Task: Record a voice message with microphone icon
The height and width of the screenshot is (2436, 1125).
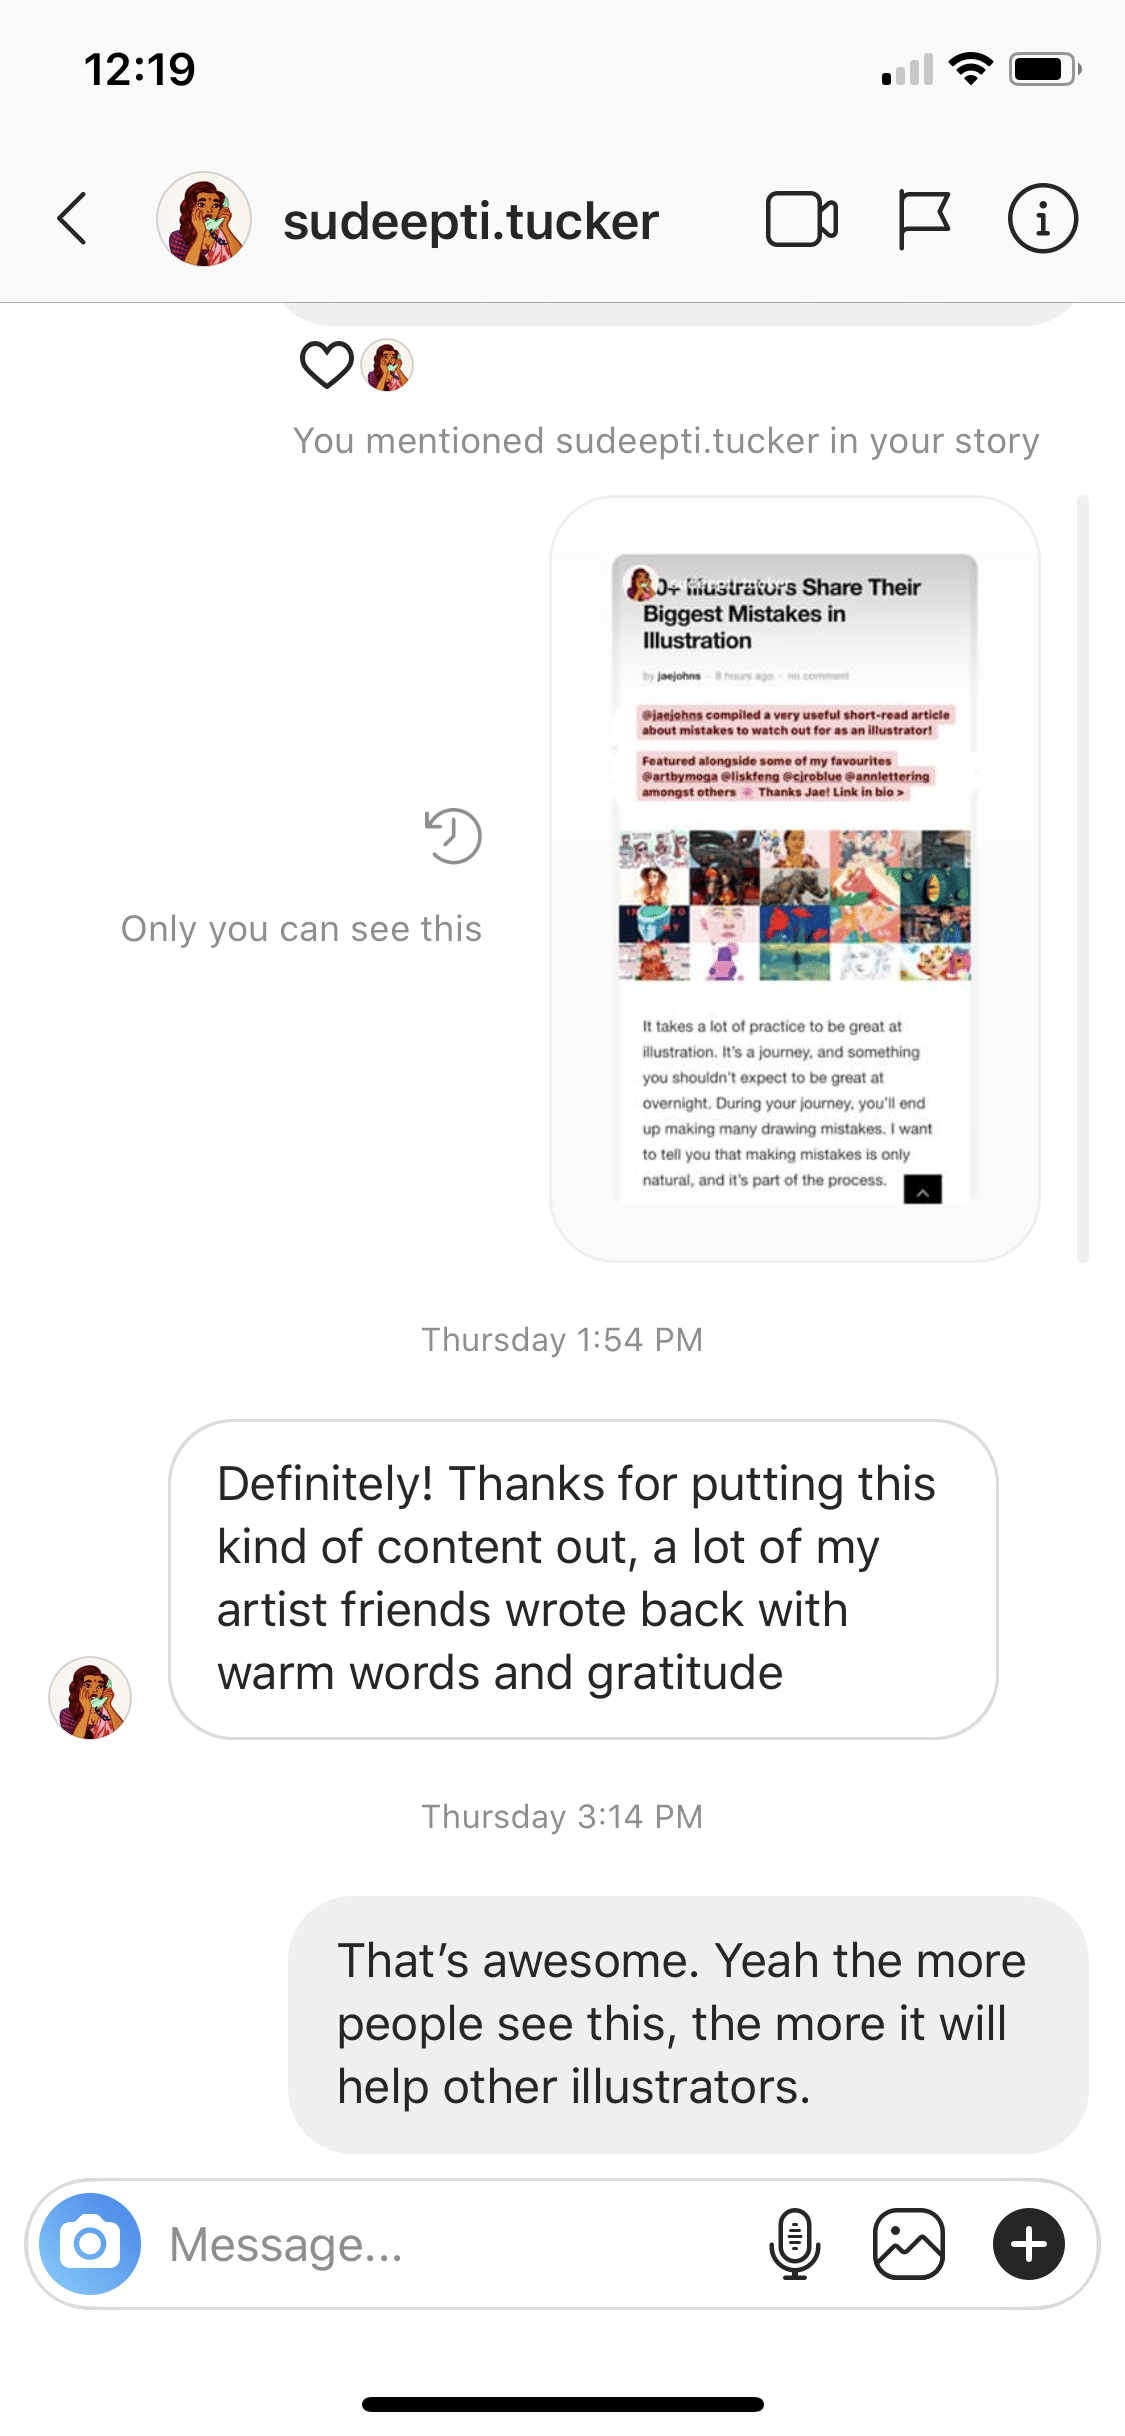Action: click(x=795, y=2244)
